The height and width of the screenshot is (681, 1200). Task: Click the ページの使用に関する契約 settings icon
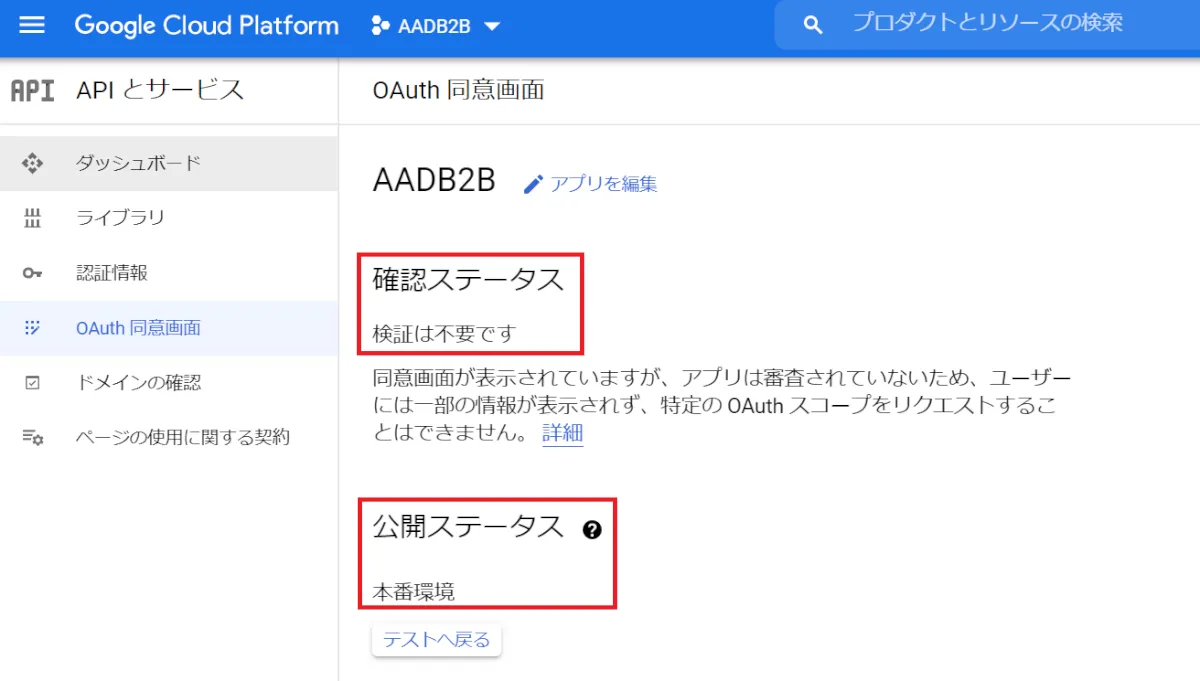32,438
